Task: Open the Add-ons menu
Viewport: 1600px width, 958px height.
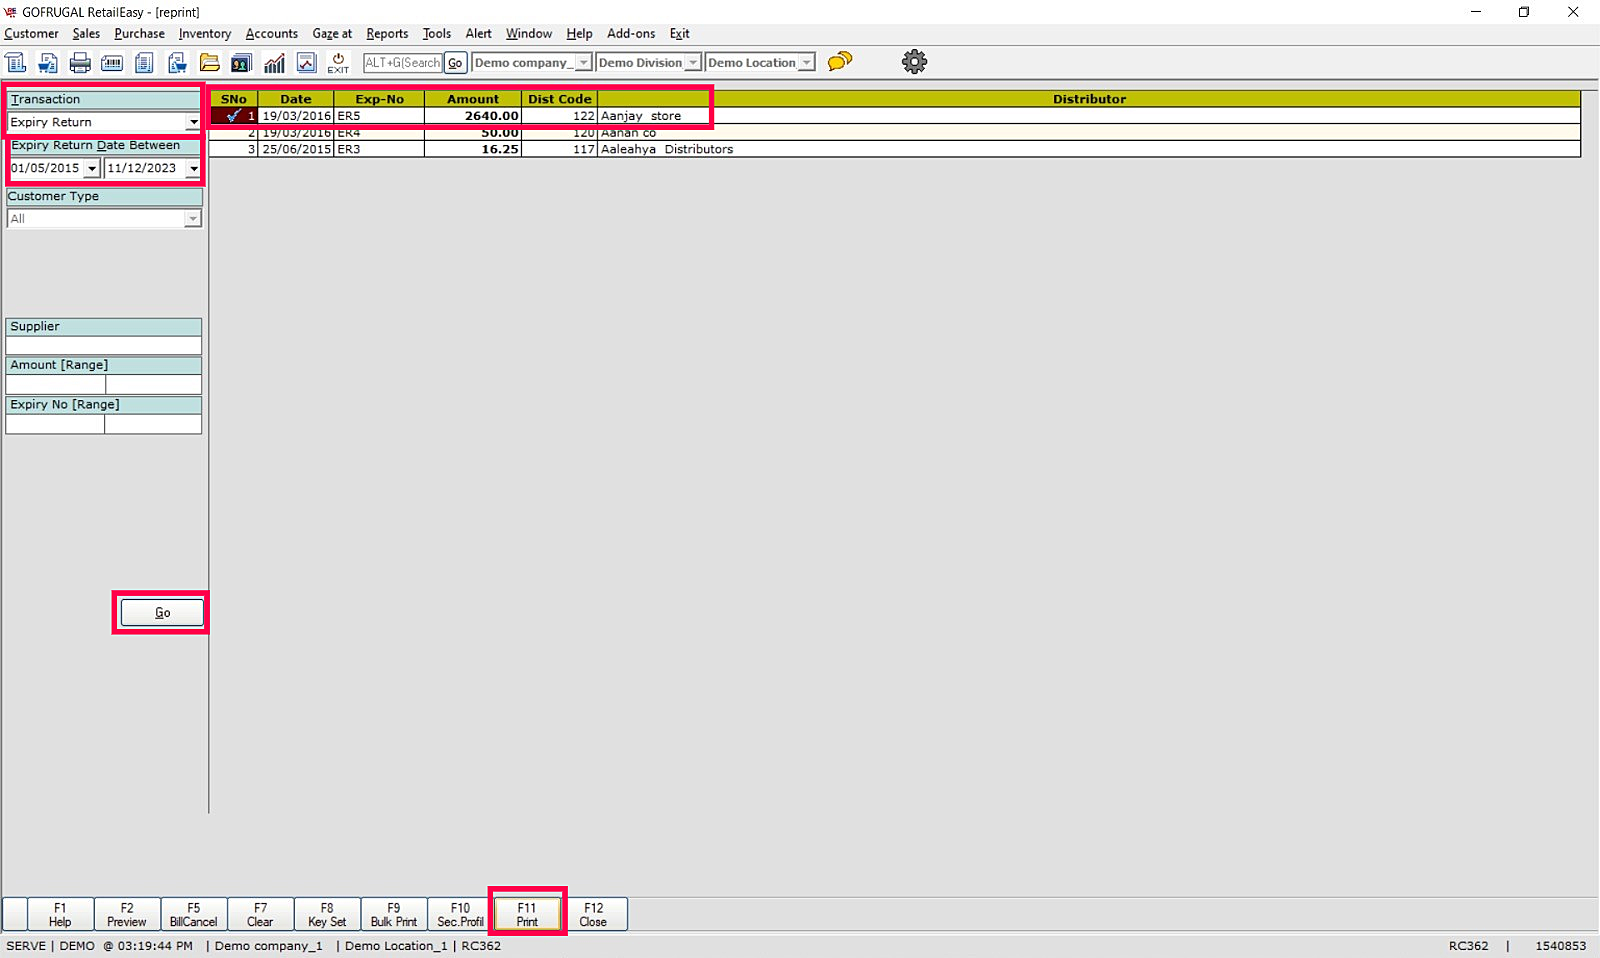Action: [x=631, y=34]
